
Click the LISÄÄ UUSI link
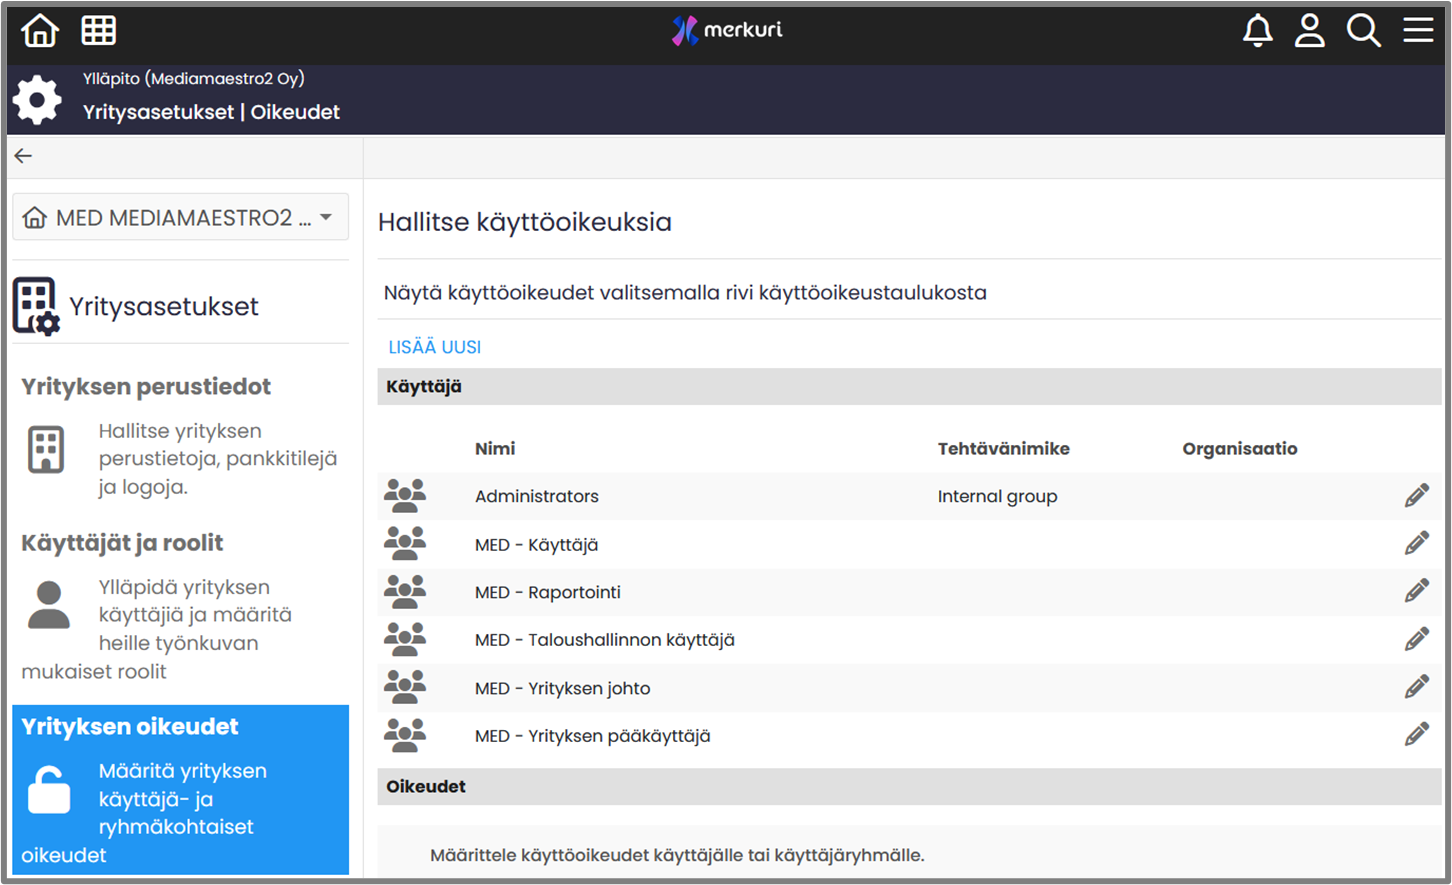[x=434, y=347]
